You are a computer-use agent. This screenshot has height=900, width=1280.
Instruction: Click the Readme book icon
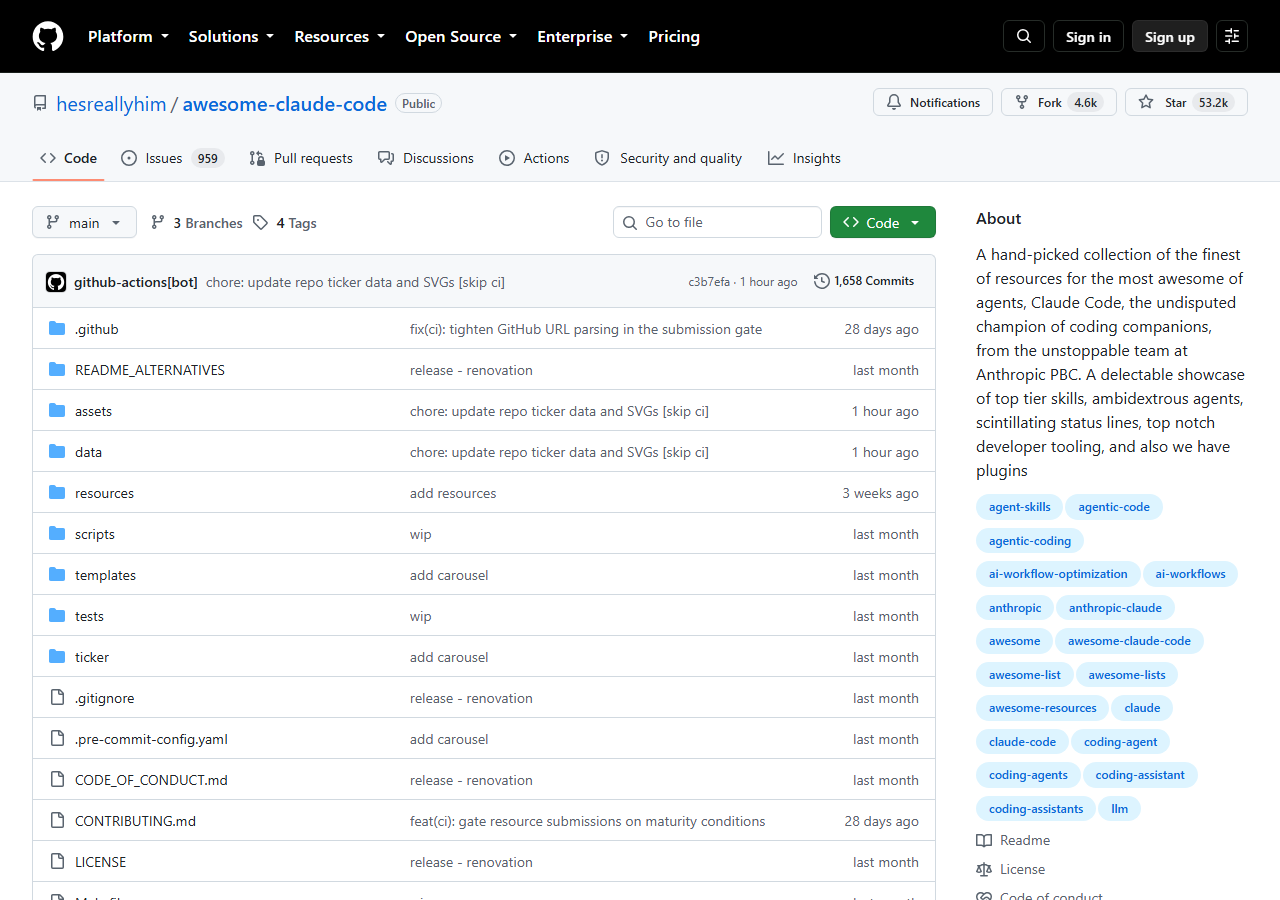tap(984, 841)
